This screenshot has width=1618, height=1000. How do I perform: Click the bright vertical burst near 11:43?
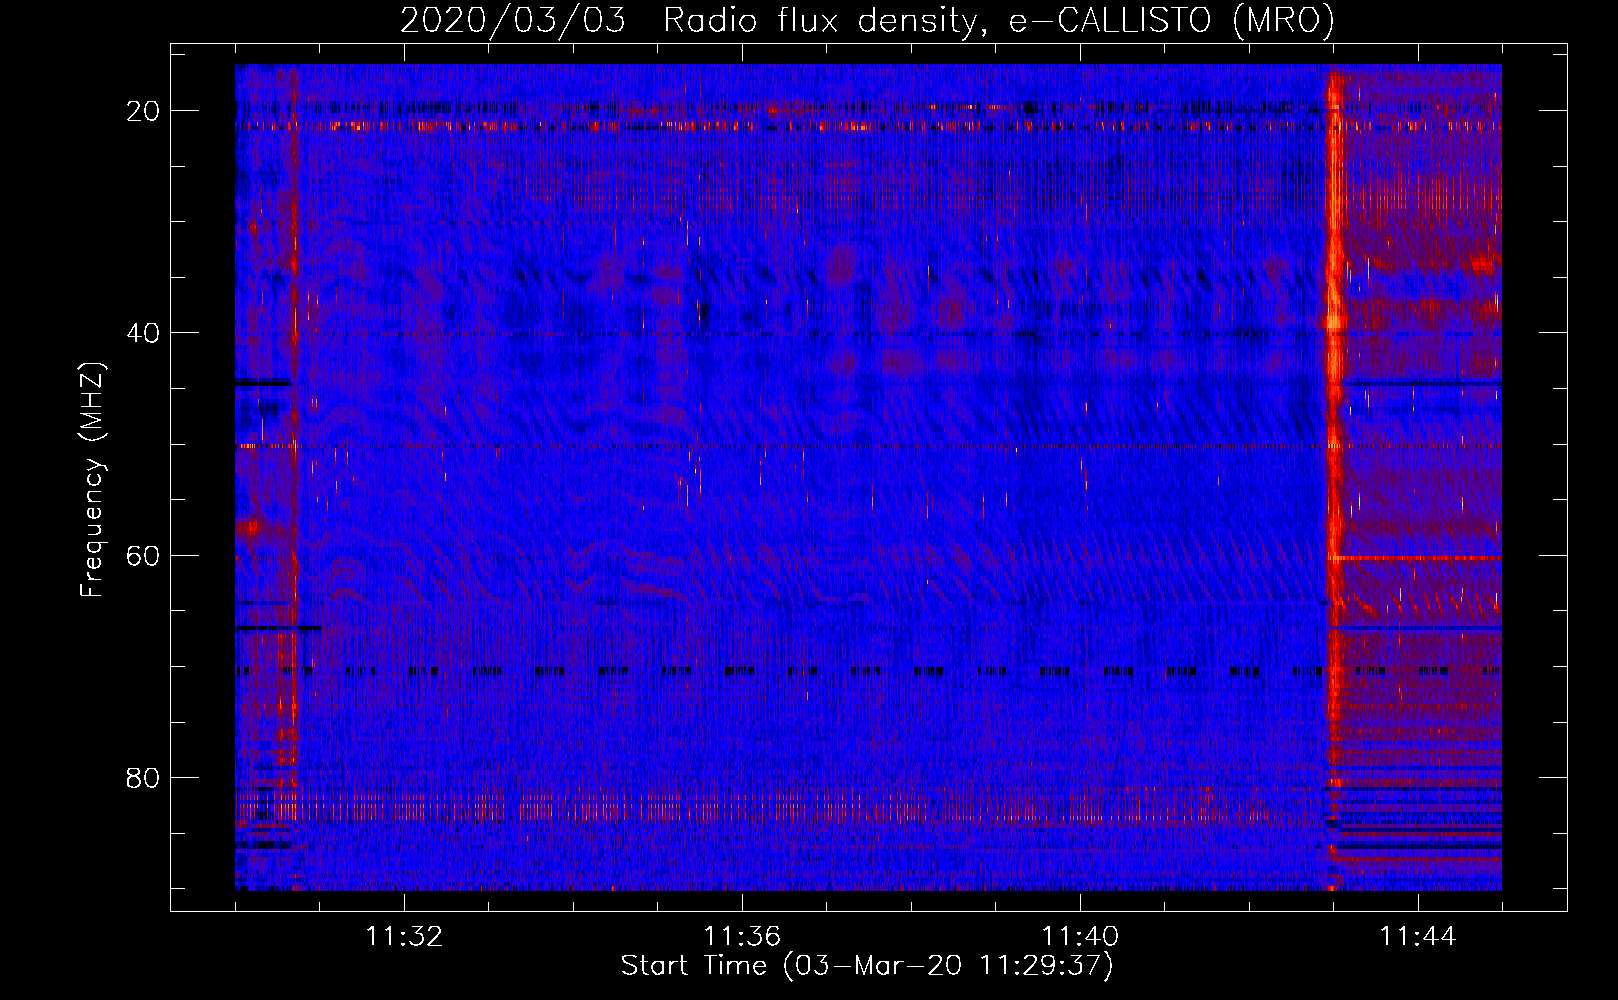coord(1333,478)
